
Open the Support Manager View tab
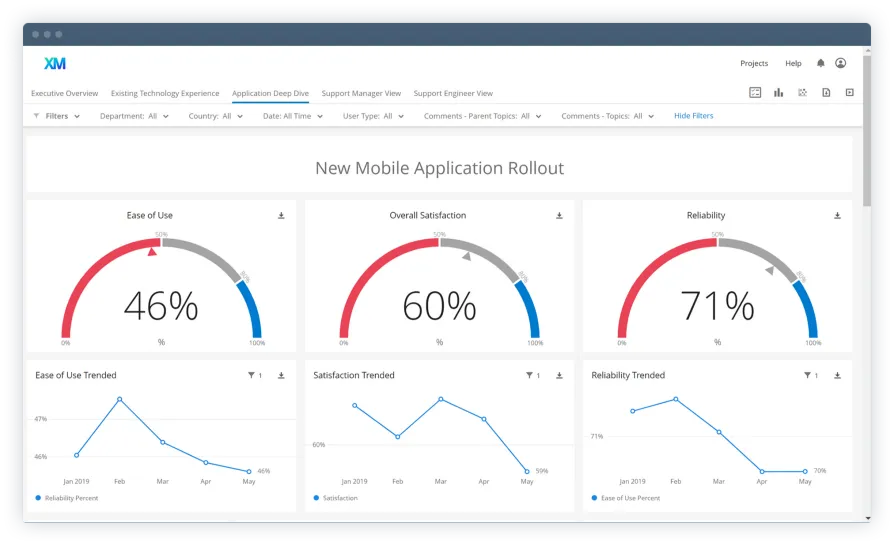point(361,93)
